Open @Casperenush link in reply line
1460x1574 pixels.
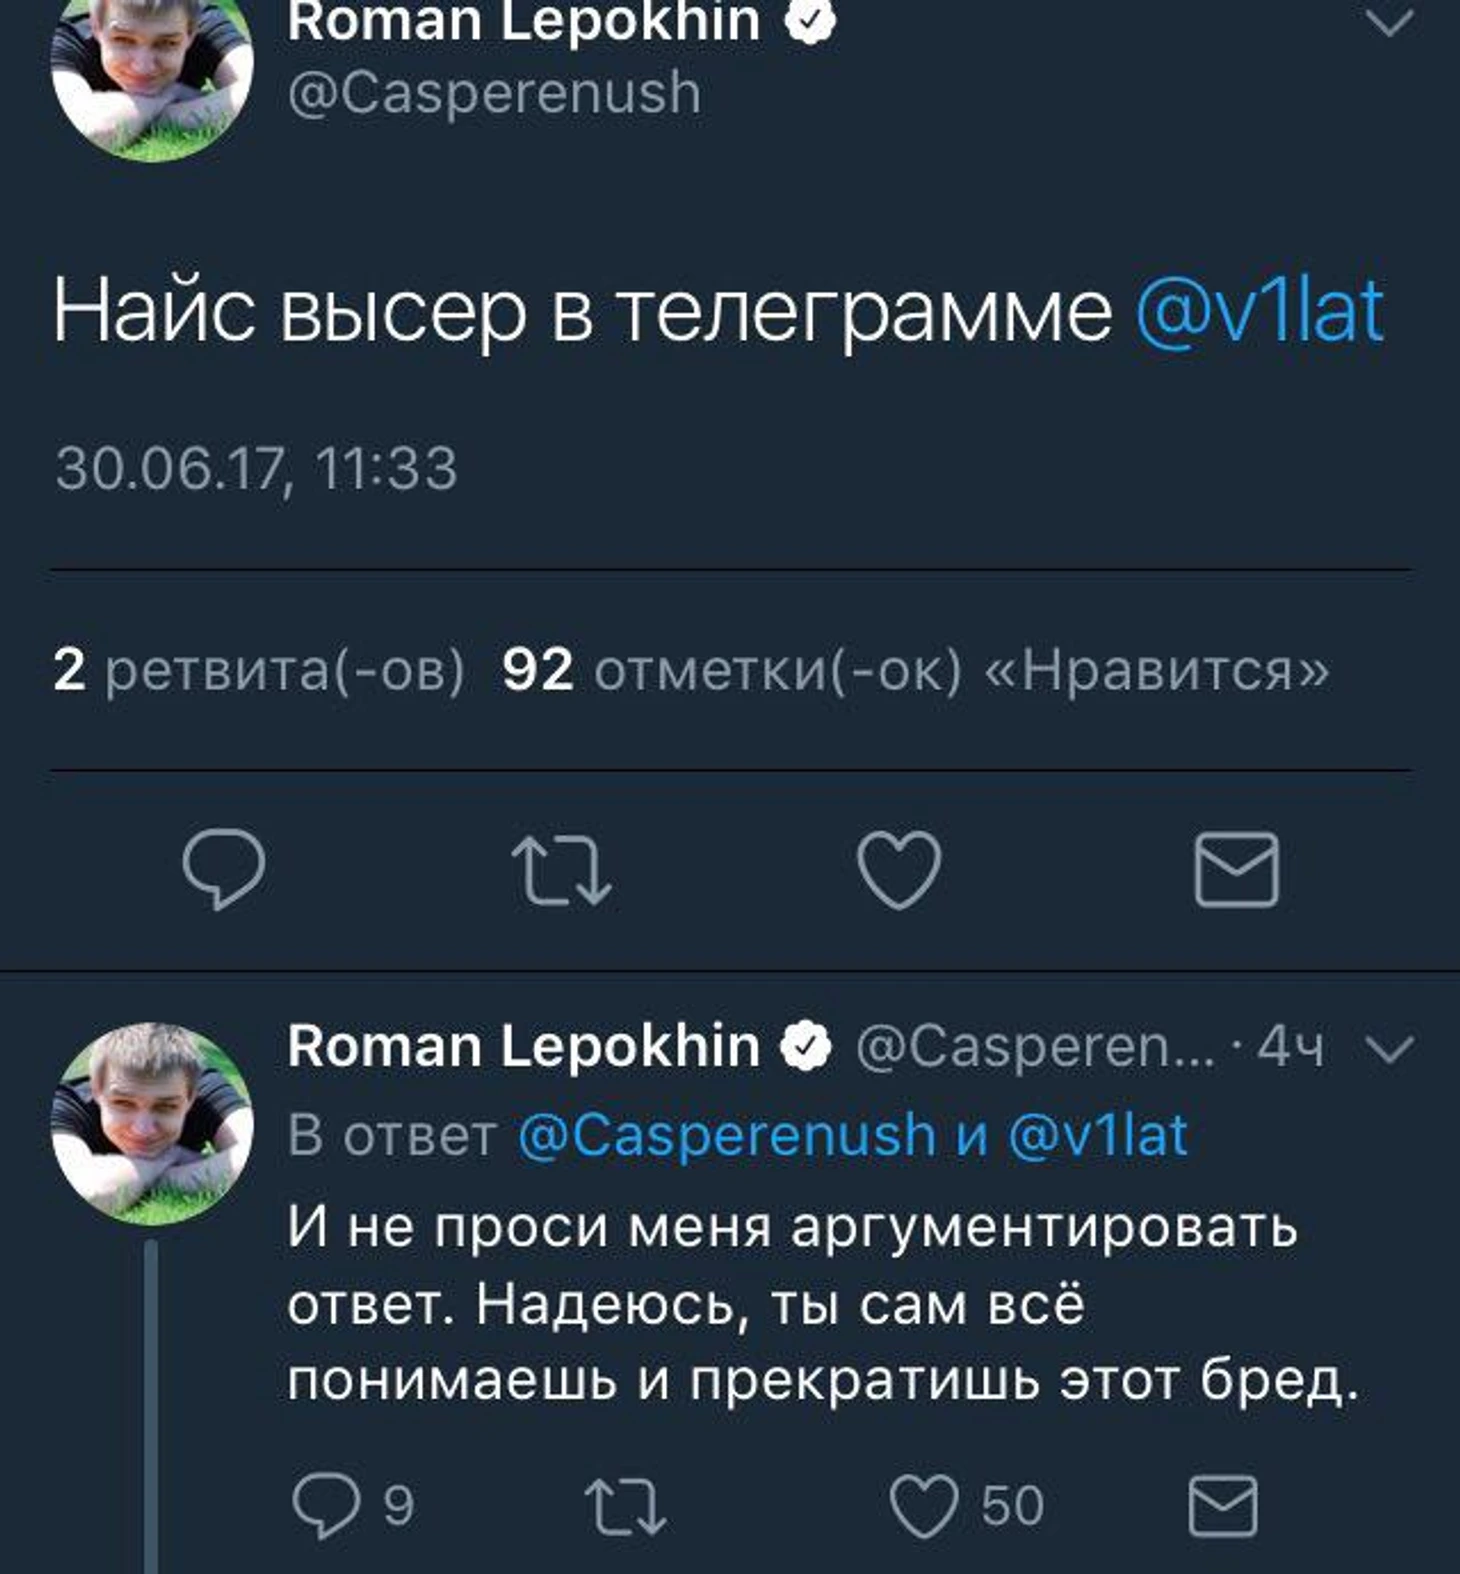tap(726, 1136)
